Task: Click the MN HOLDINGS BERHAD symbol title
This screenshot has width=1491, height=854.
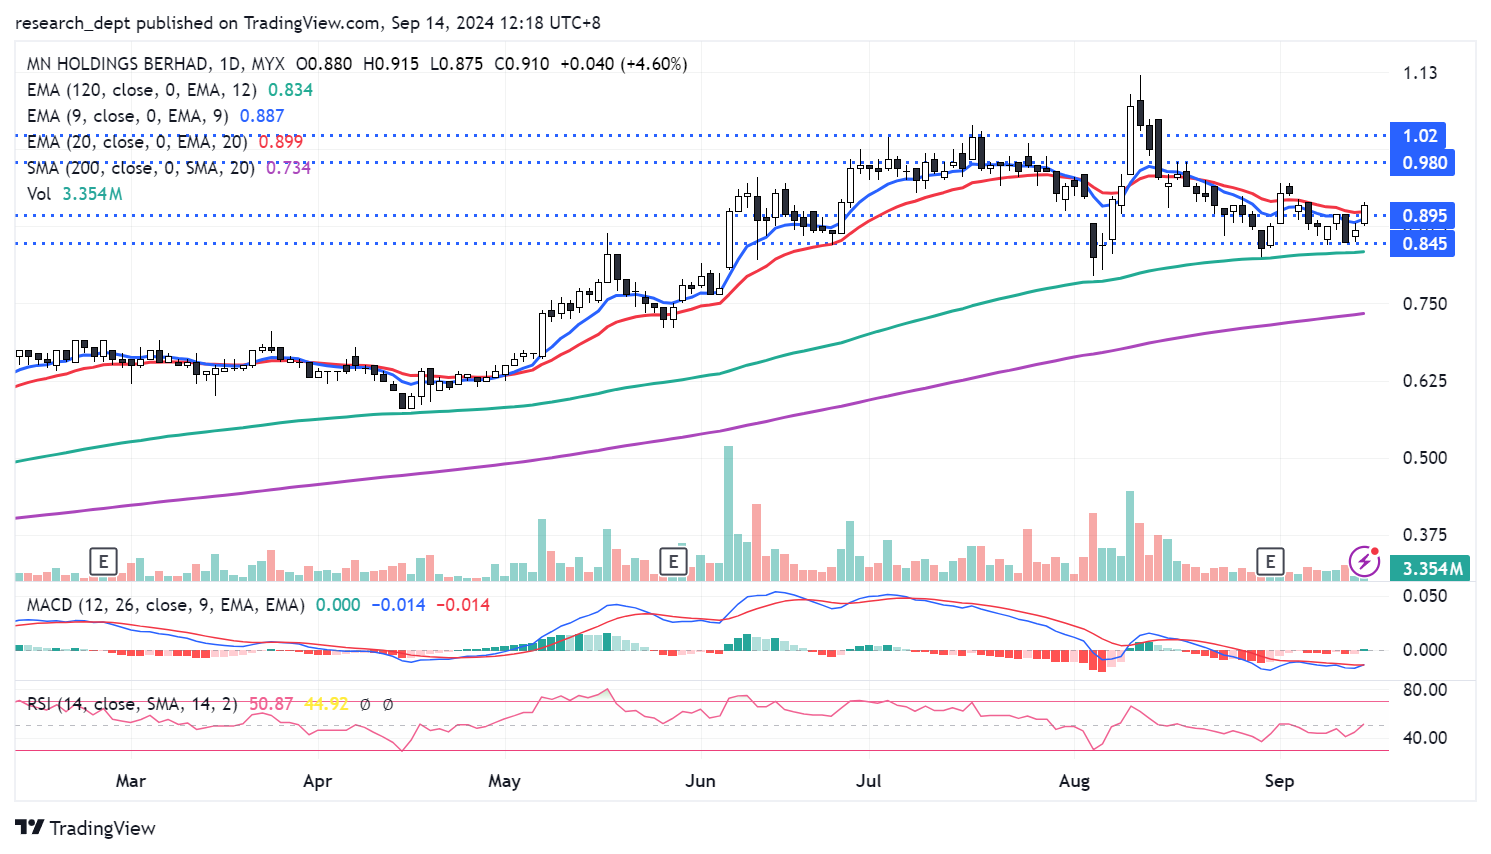Action: (x=119, y=64)
